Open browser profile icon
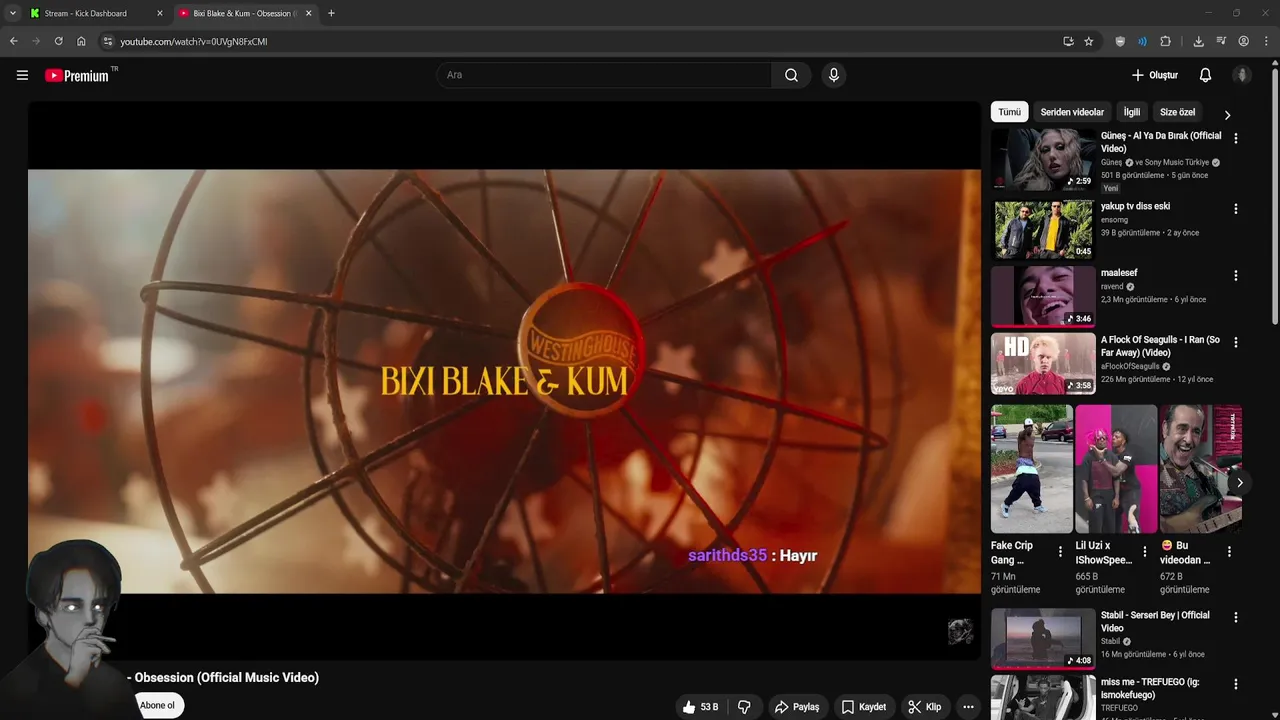 [1243, 41]
